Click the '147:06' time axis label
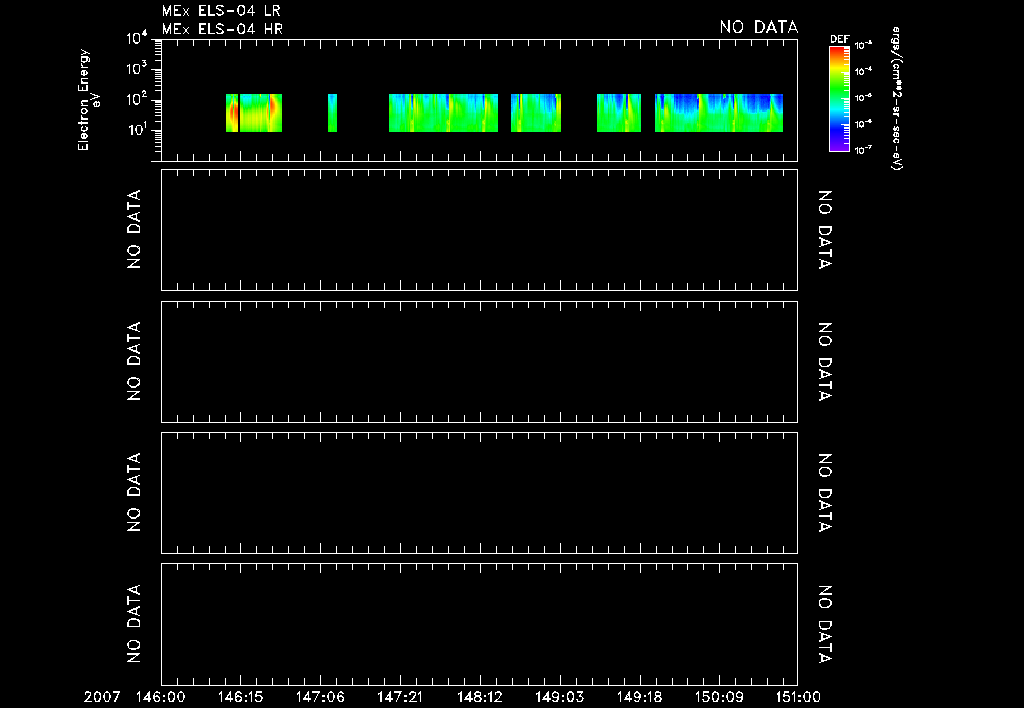 pos(320,697)
